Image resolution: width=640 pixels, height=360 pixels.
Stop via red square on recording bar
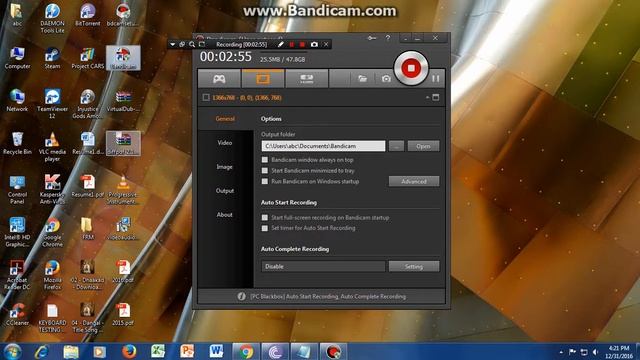[302, 44]
